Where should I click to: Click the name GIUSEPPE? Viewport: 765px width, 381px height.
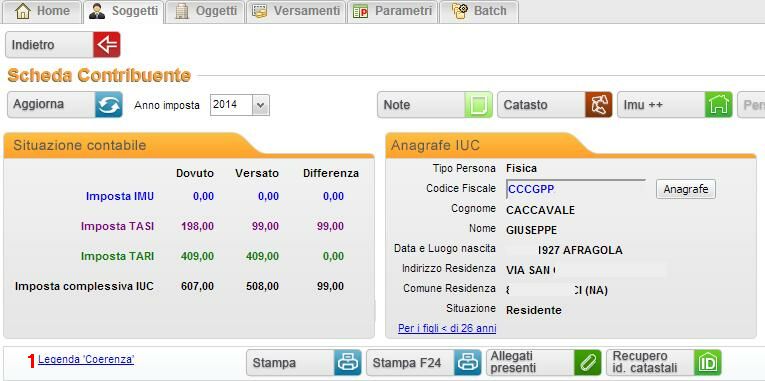pyautogui.click(x=531, y=230)
